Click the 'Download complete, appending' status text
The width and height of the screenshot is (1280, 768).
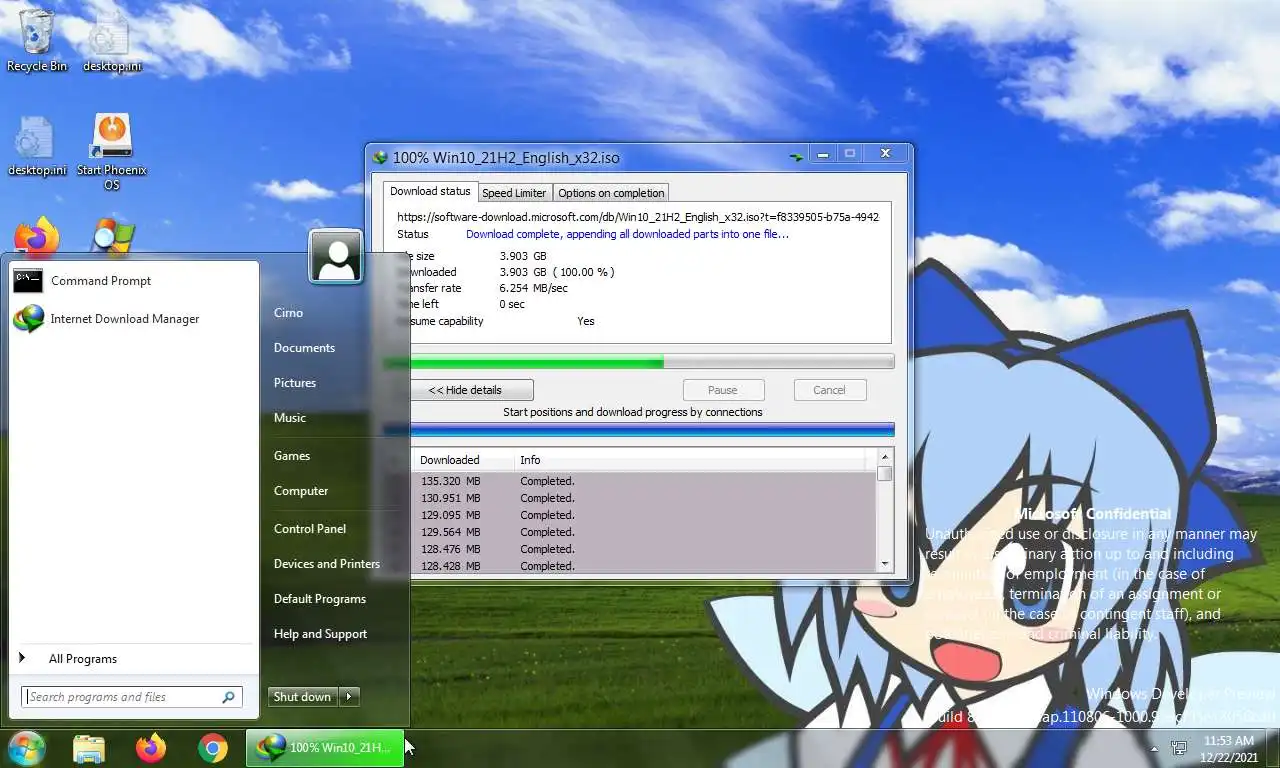pyautogui.click(x=627, y=234)
